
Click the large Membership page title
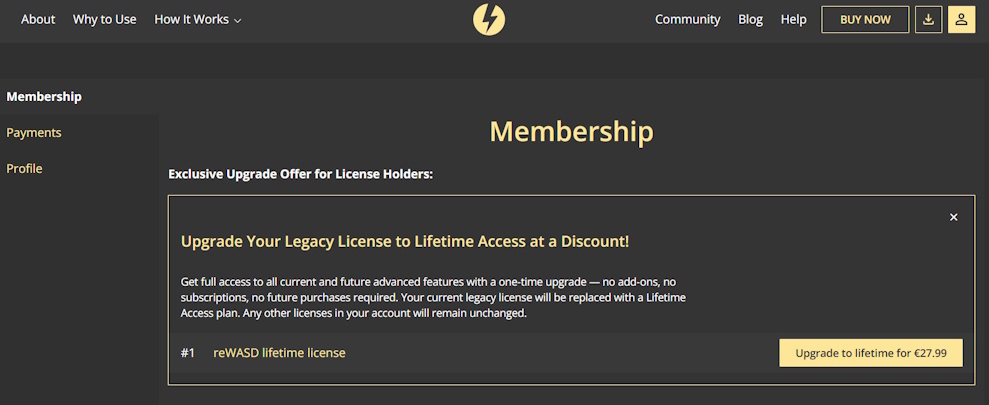tap(571, 132)
